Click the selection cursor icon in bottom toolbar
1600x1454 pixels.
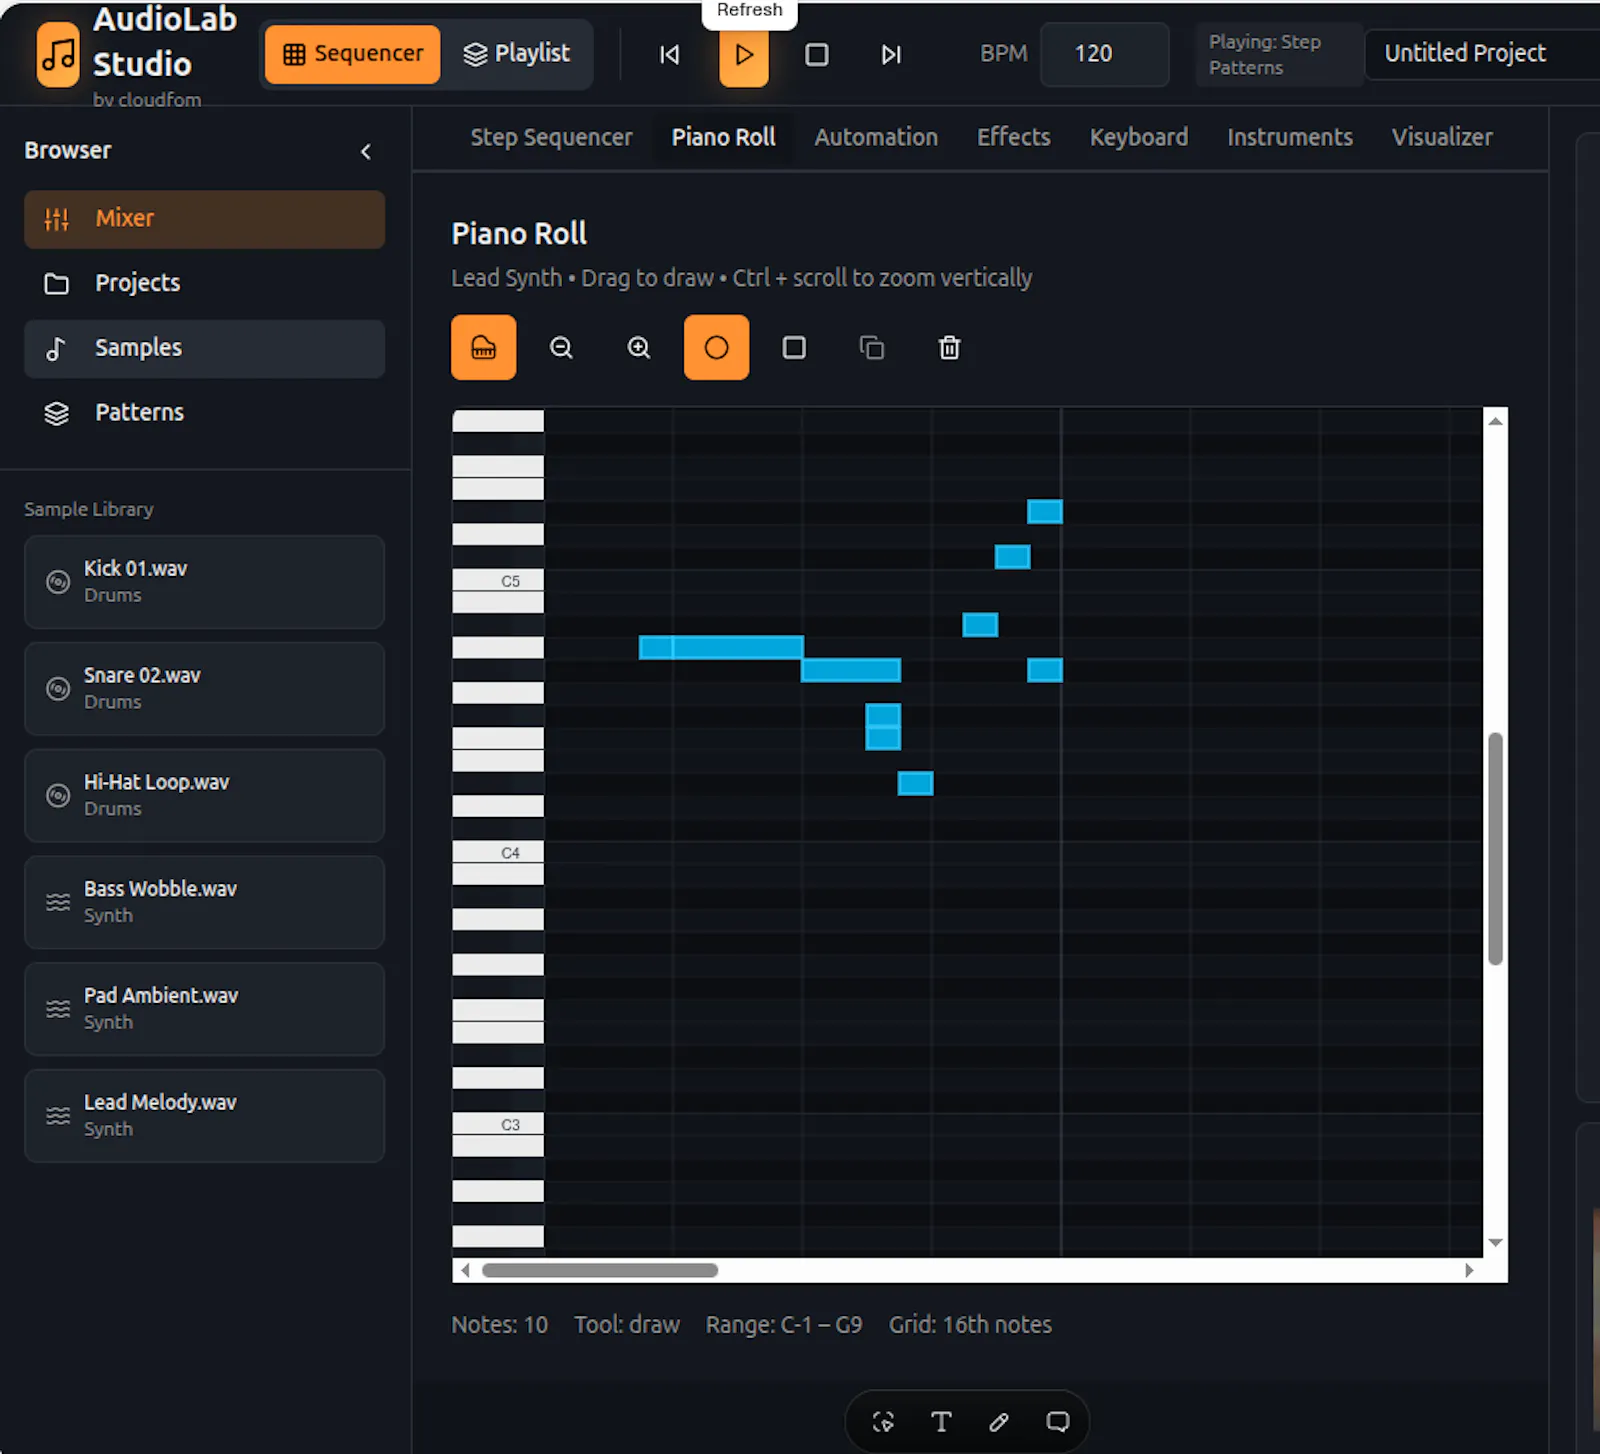click(x=883, y=1422)
